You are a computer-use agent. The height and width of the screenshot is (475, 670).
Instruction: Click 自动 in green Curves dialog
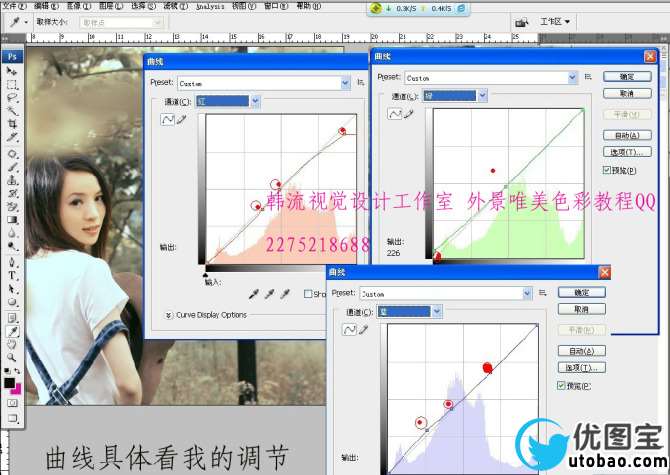627,135
